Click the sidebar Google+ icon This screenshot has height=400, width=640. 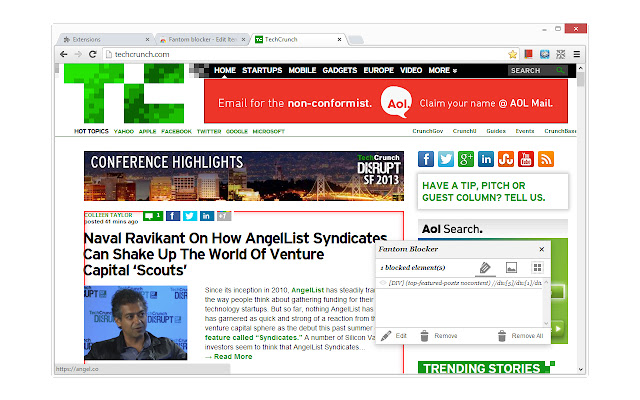(x=466, y=159)
